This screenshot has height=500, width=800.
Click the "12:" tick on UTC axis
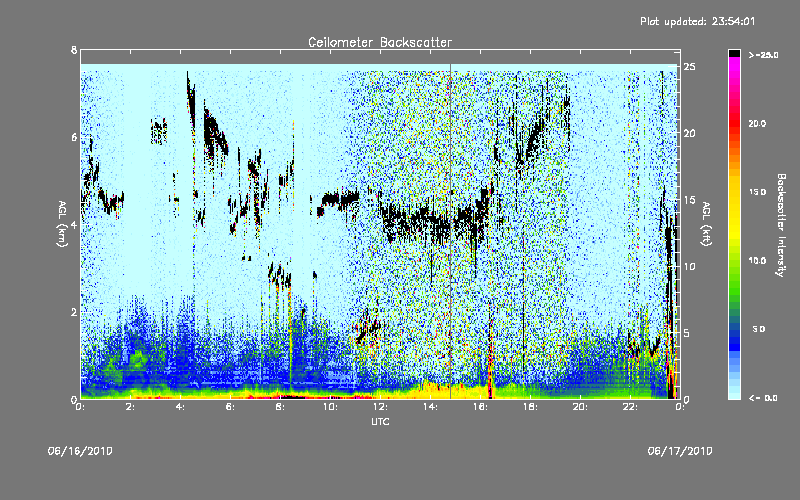pos(380,407)
